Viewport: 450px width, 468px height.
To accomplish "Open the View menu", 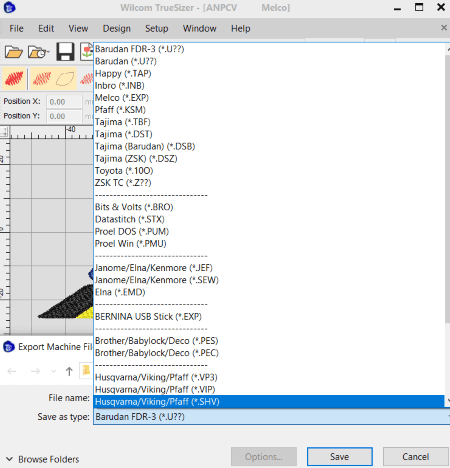I will coord(78,29).
